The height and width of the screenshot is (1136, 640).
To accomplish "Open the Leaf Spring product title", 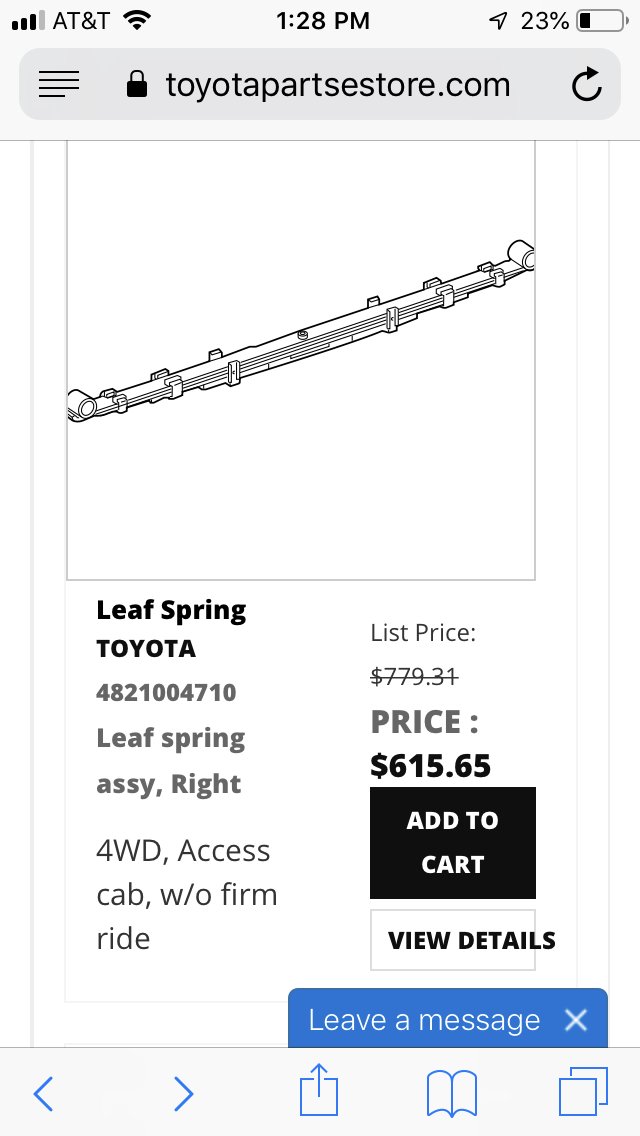I will pyautogui.click(x=171, y=611).
